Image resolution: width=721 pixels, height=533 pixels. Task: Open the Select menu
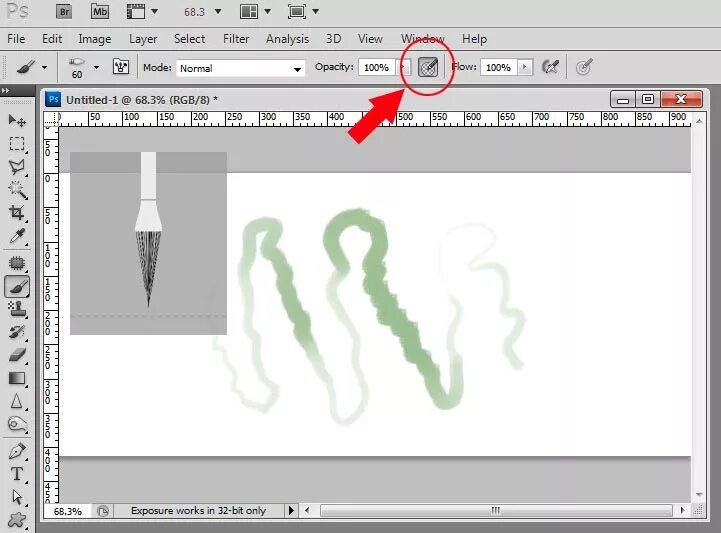pos(189,39)
